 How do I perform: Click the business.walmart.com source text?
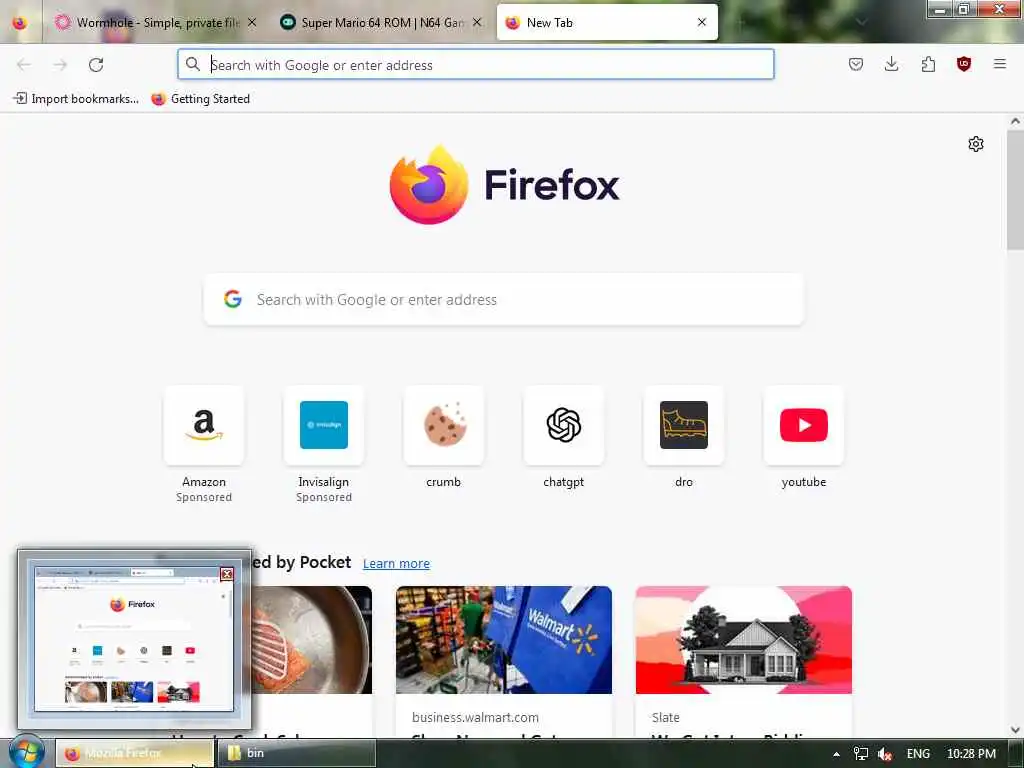click(475, 717)
